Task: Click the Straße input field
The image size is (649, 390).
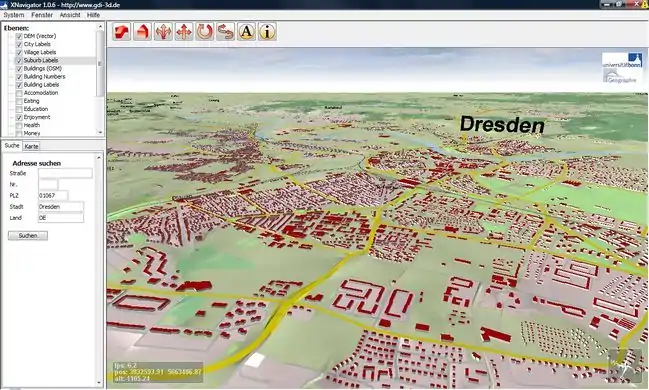Action: [x=65, y=173]
